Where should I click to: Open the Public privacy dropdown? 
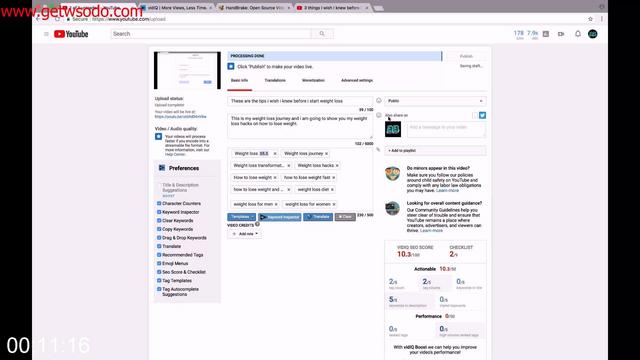pos(435,101)
